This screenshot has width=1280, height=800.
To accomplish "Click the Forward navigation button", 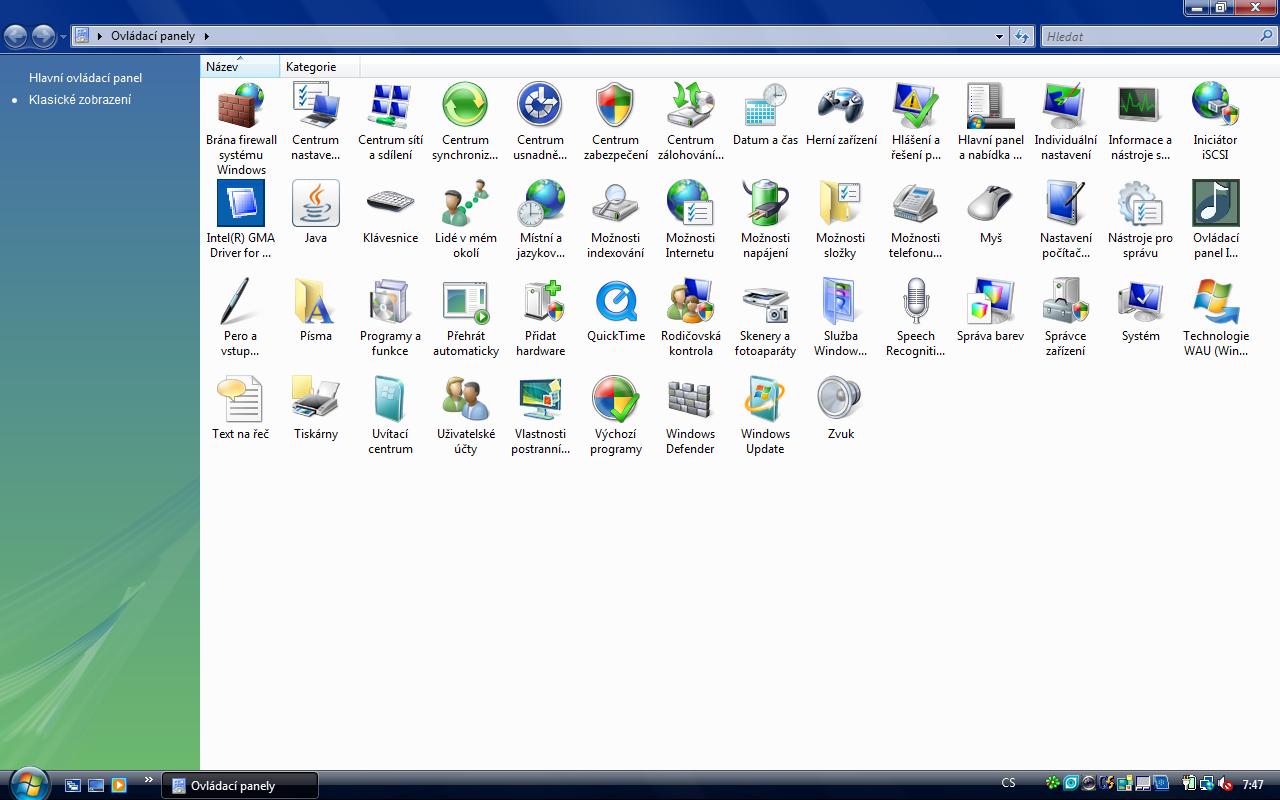I will [43, 37].
